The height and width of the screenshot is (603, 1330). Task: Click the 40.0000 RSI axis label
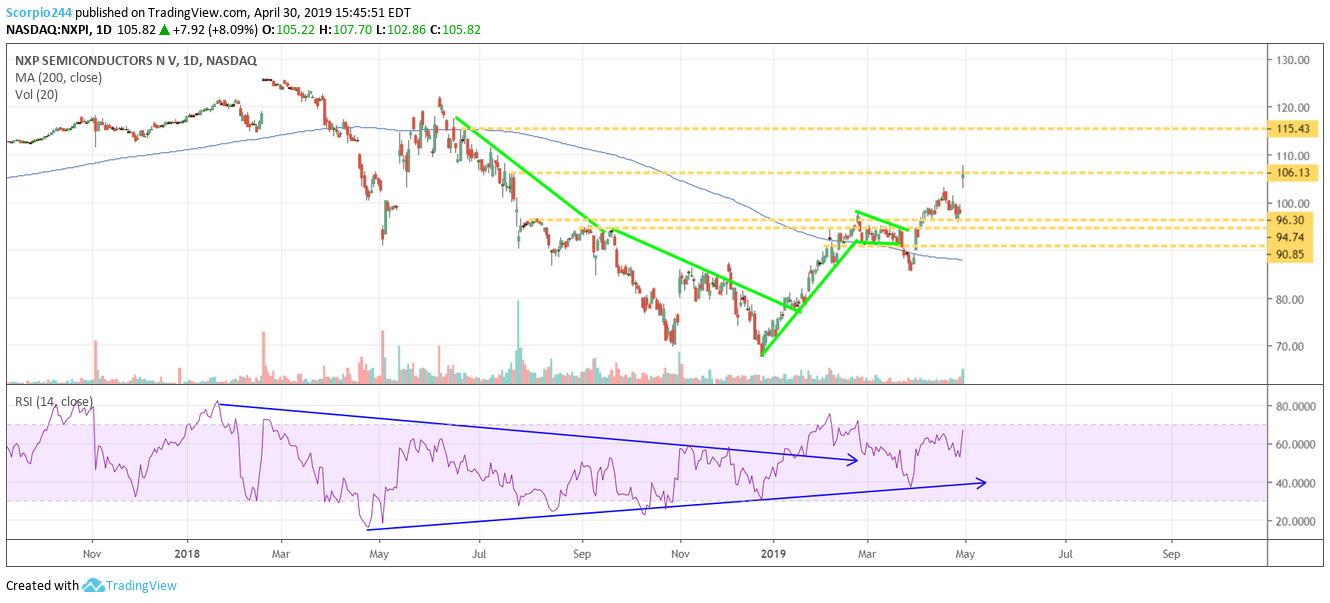point(1296,483)
